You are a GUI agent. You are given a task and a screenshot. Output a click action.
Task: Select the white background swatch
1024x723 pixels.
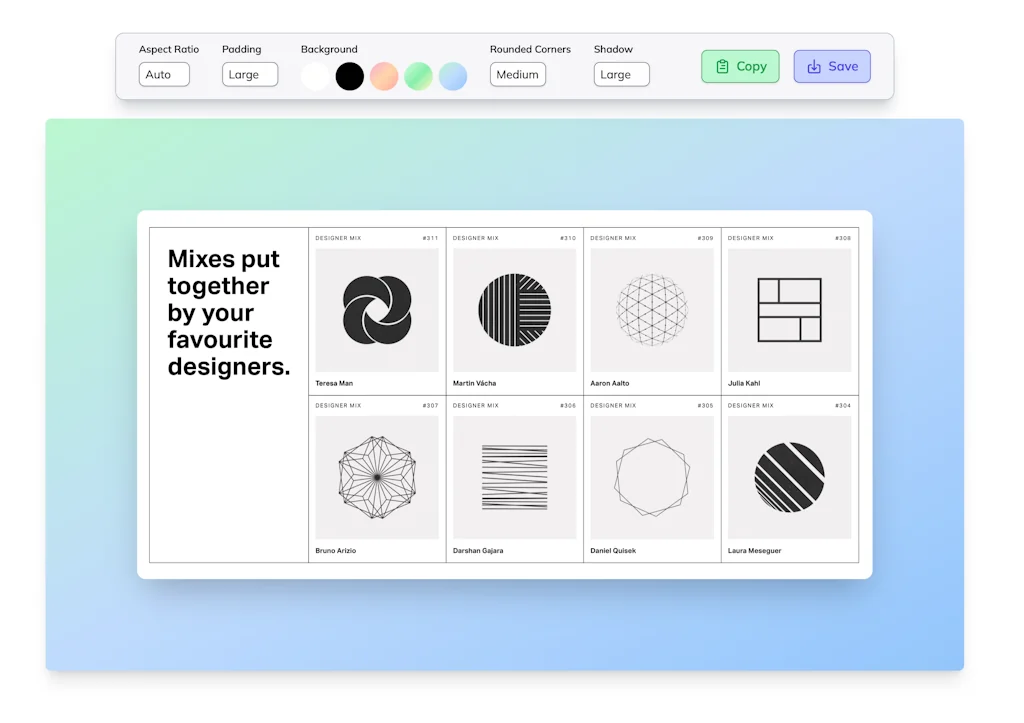pyautogui.click(x=315, y=76)
